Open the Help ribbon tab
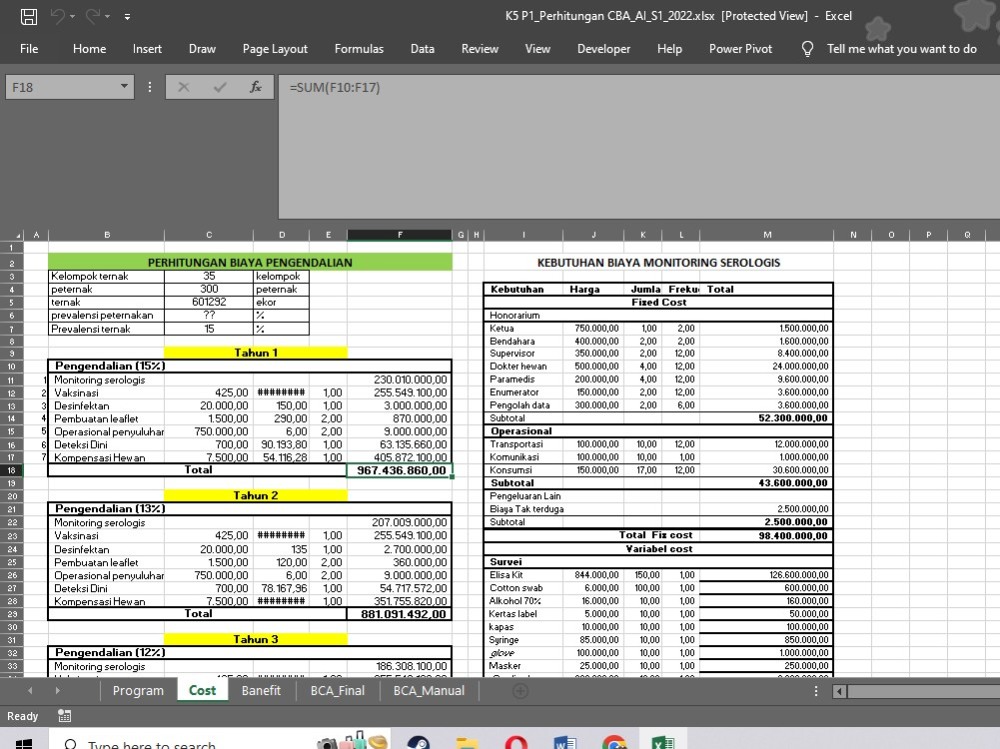The image size is (1000, 749). pos(670,49)
